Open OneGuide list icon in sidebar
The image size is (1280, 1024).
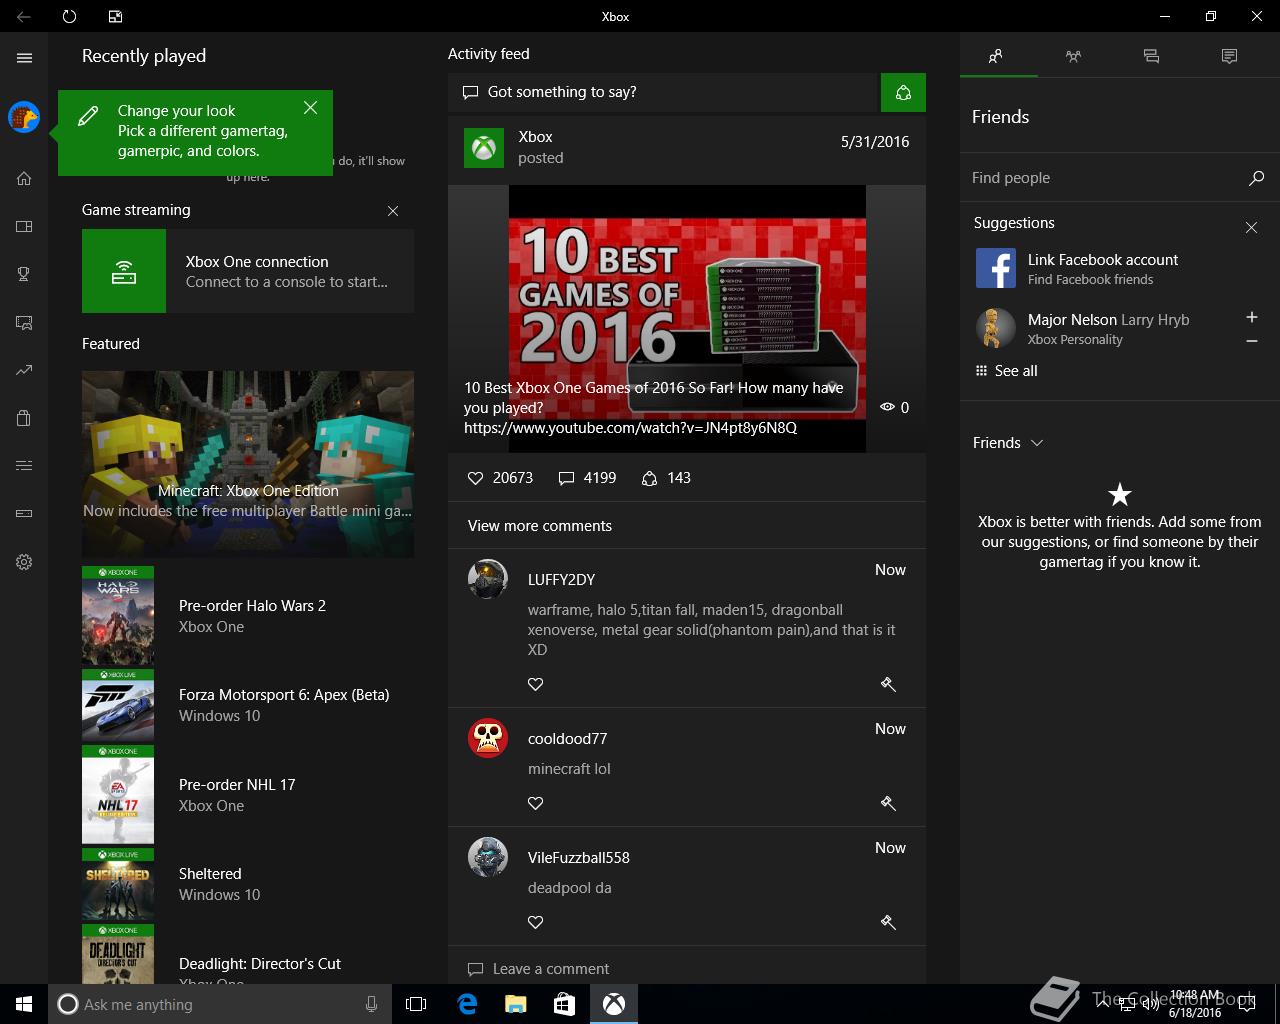(x=24, y=466)
